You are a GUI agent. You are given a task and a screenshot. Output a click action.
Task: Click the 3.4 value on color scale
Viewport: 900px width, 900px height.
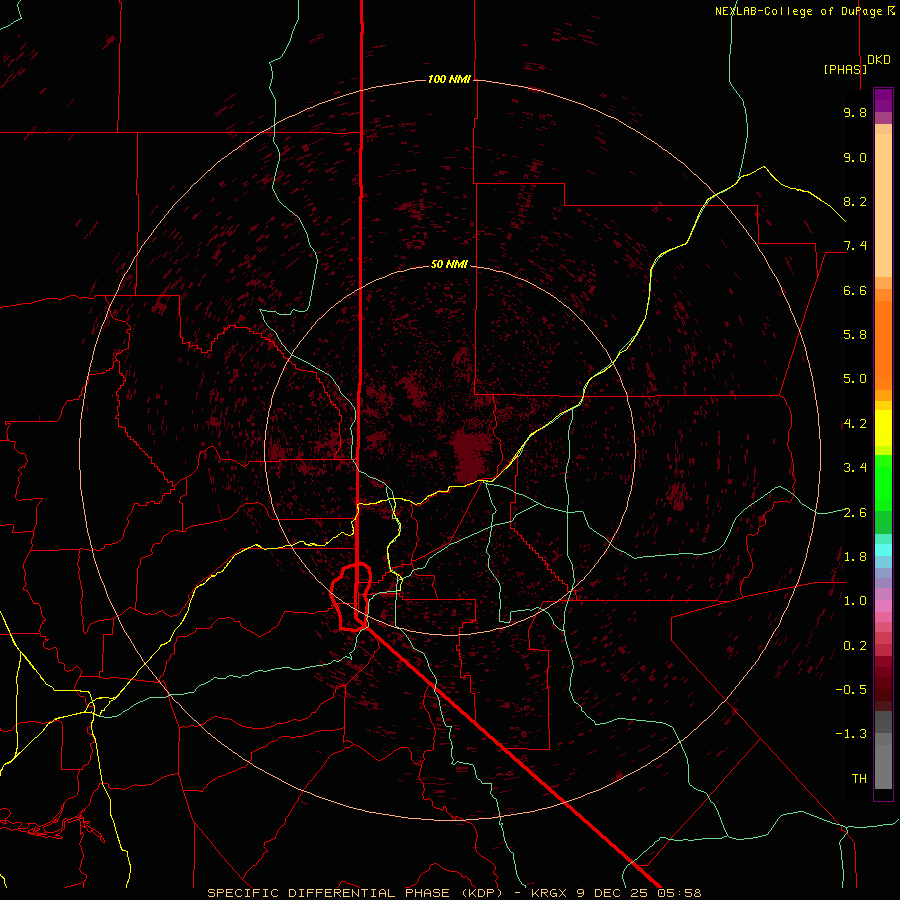pyautogui.click(x=855, y=468)
